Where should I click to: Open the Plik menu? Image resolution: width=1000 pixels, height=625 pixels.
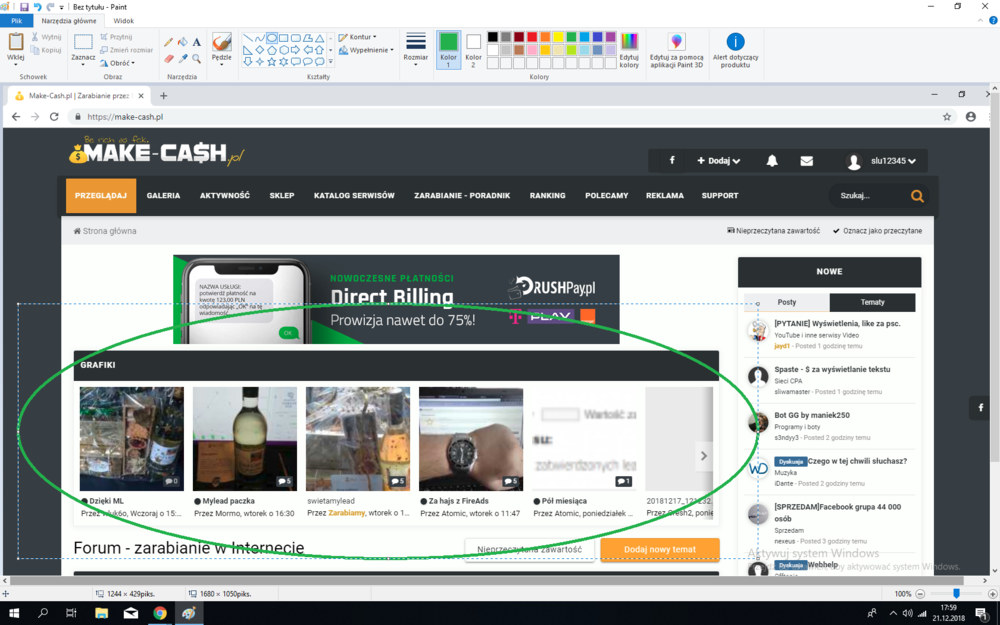[16, 20]
